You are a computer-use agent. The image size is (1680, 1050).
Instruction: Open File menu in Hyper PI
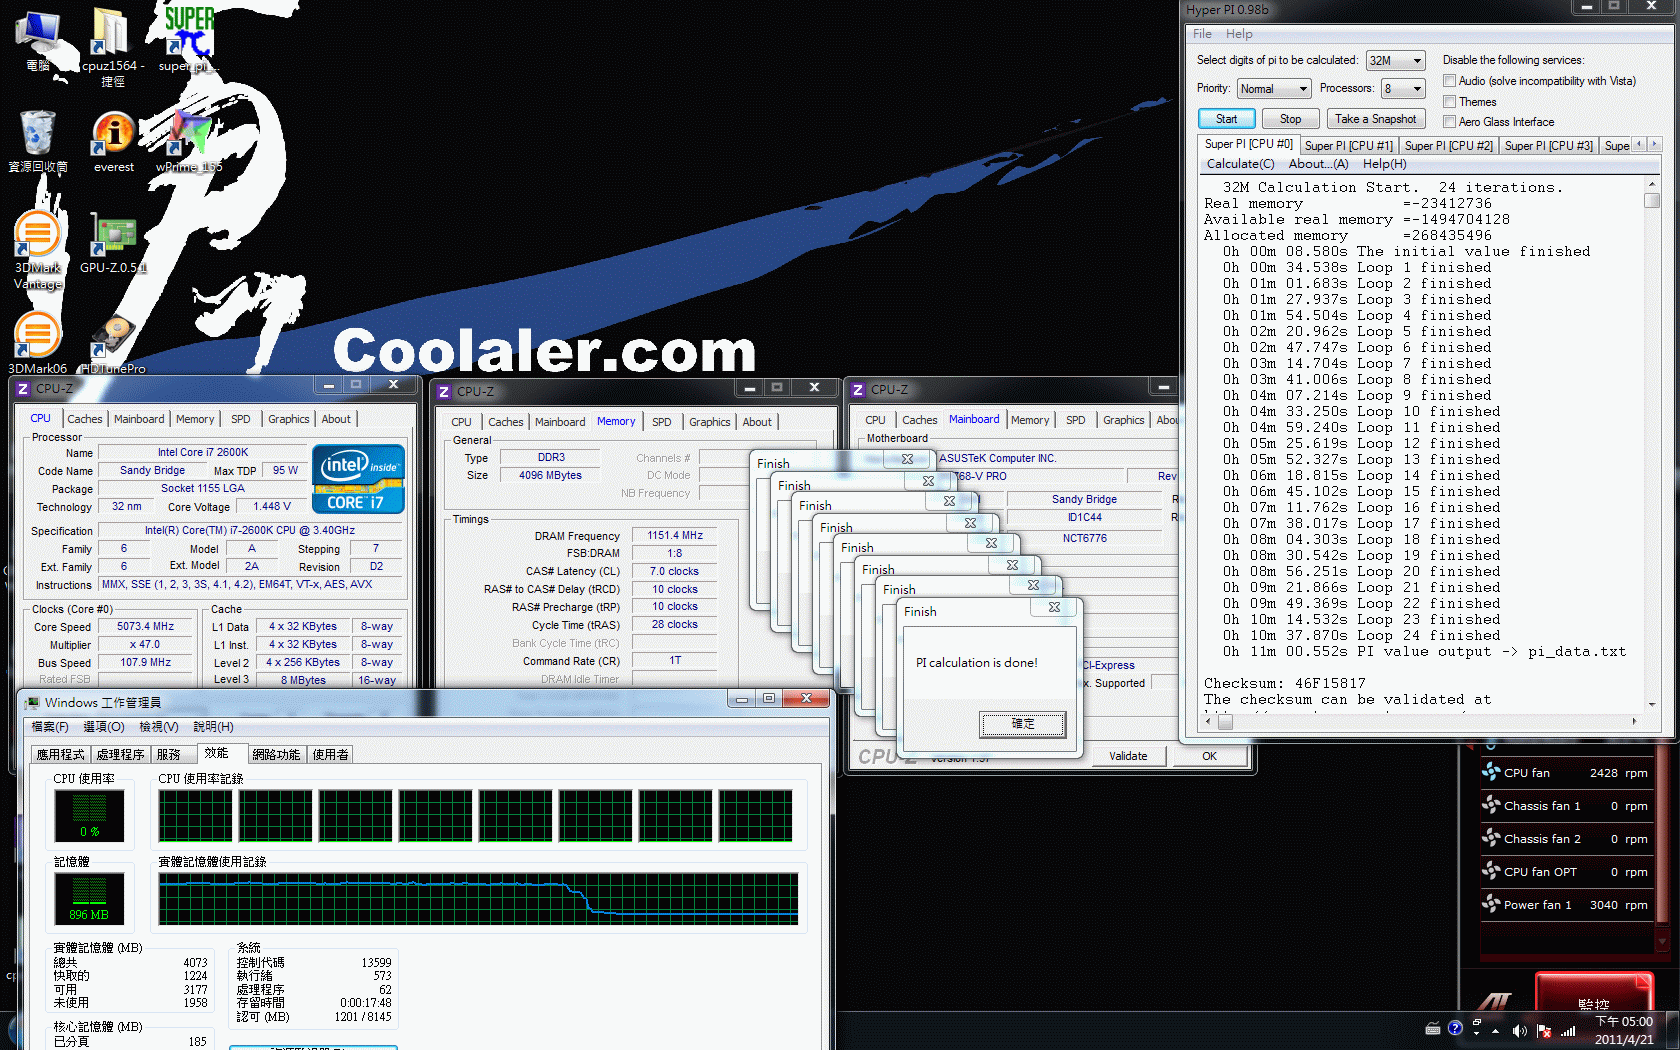coord(1202,34)
